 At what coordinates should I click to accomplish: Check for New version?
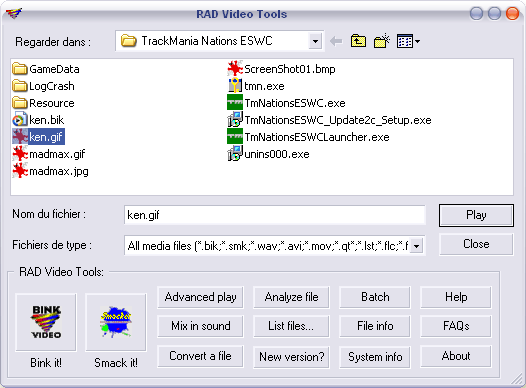(x=291, y=357)
